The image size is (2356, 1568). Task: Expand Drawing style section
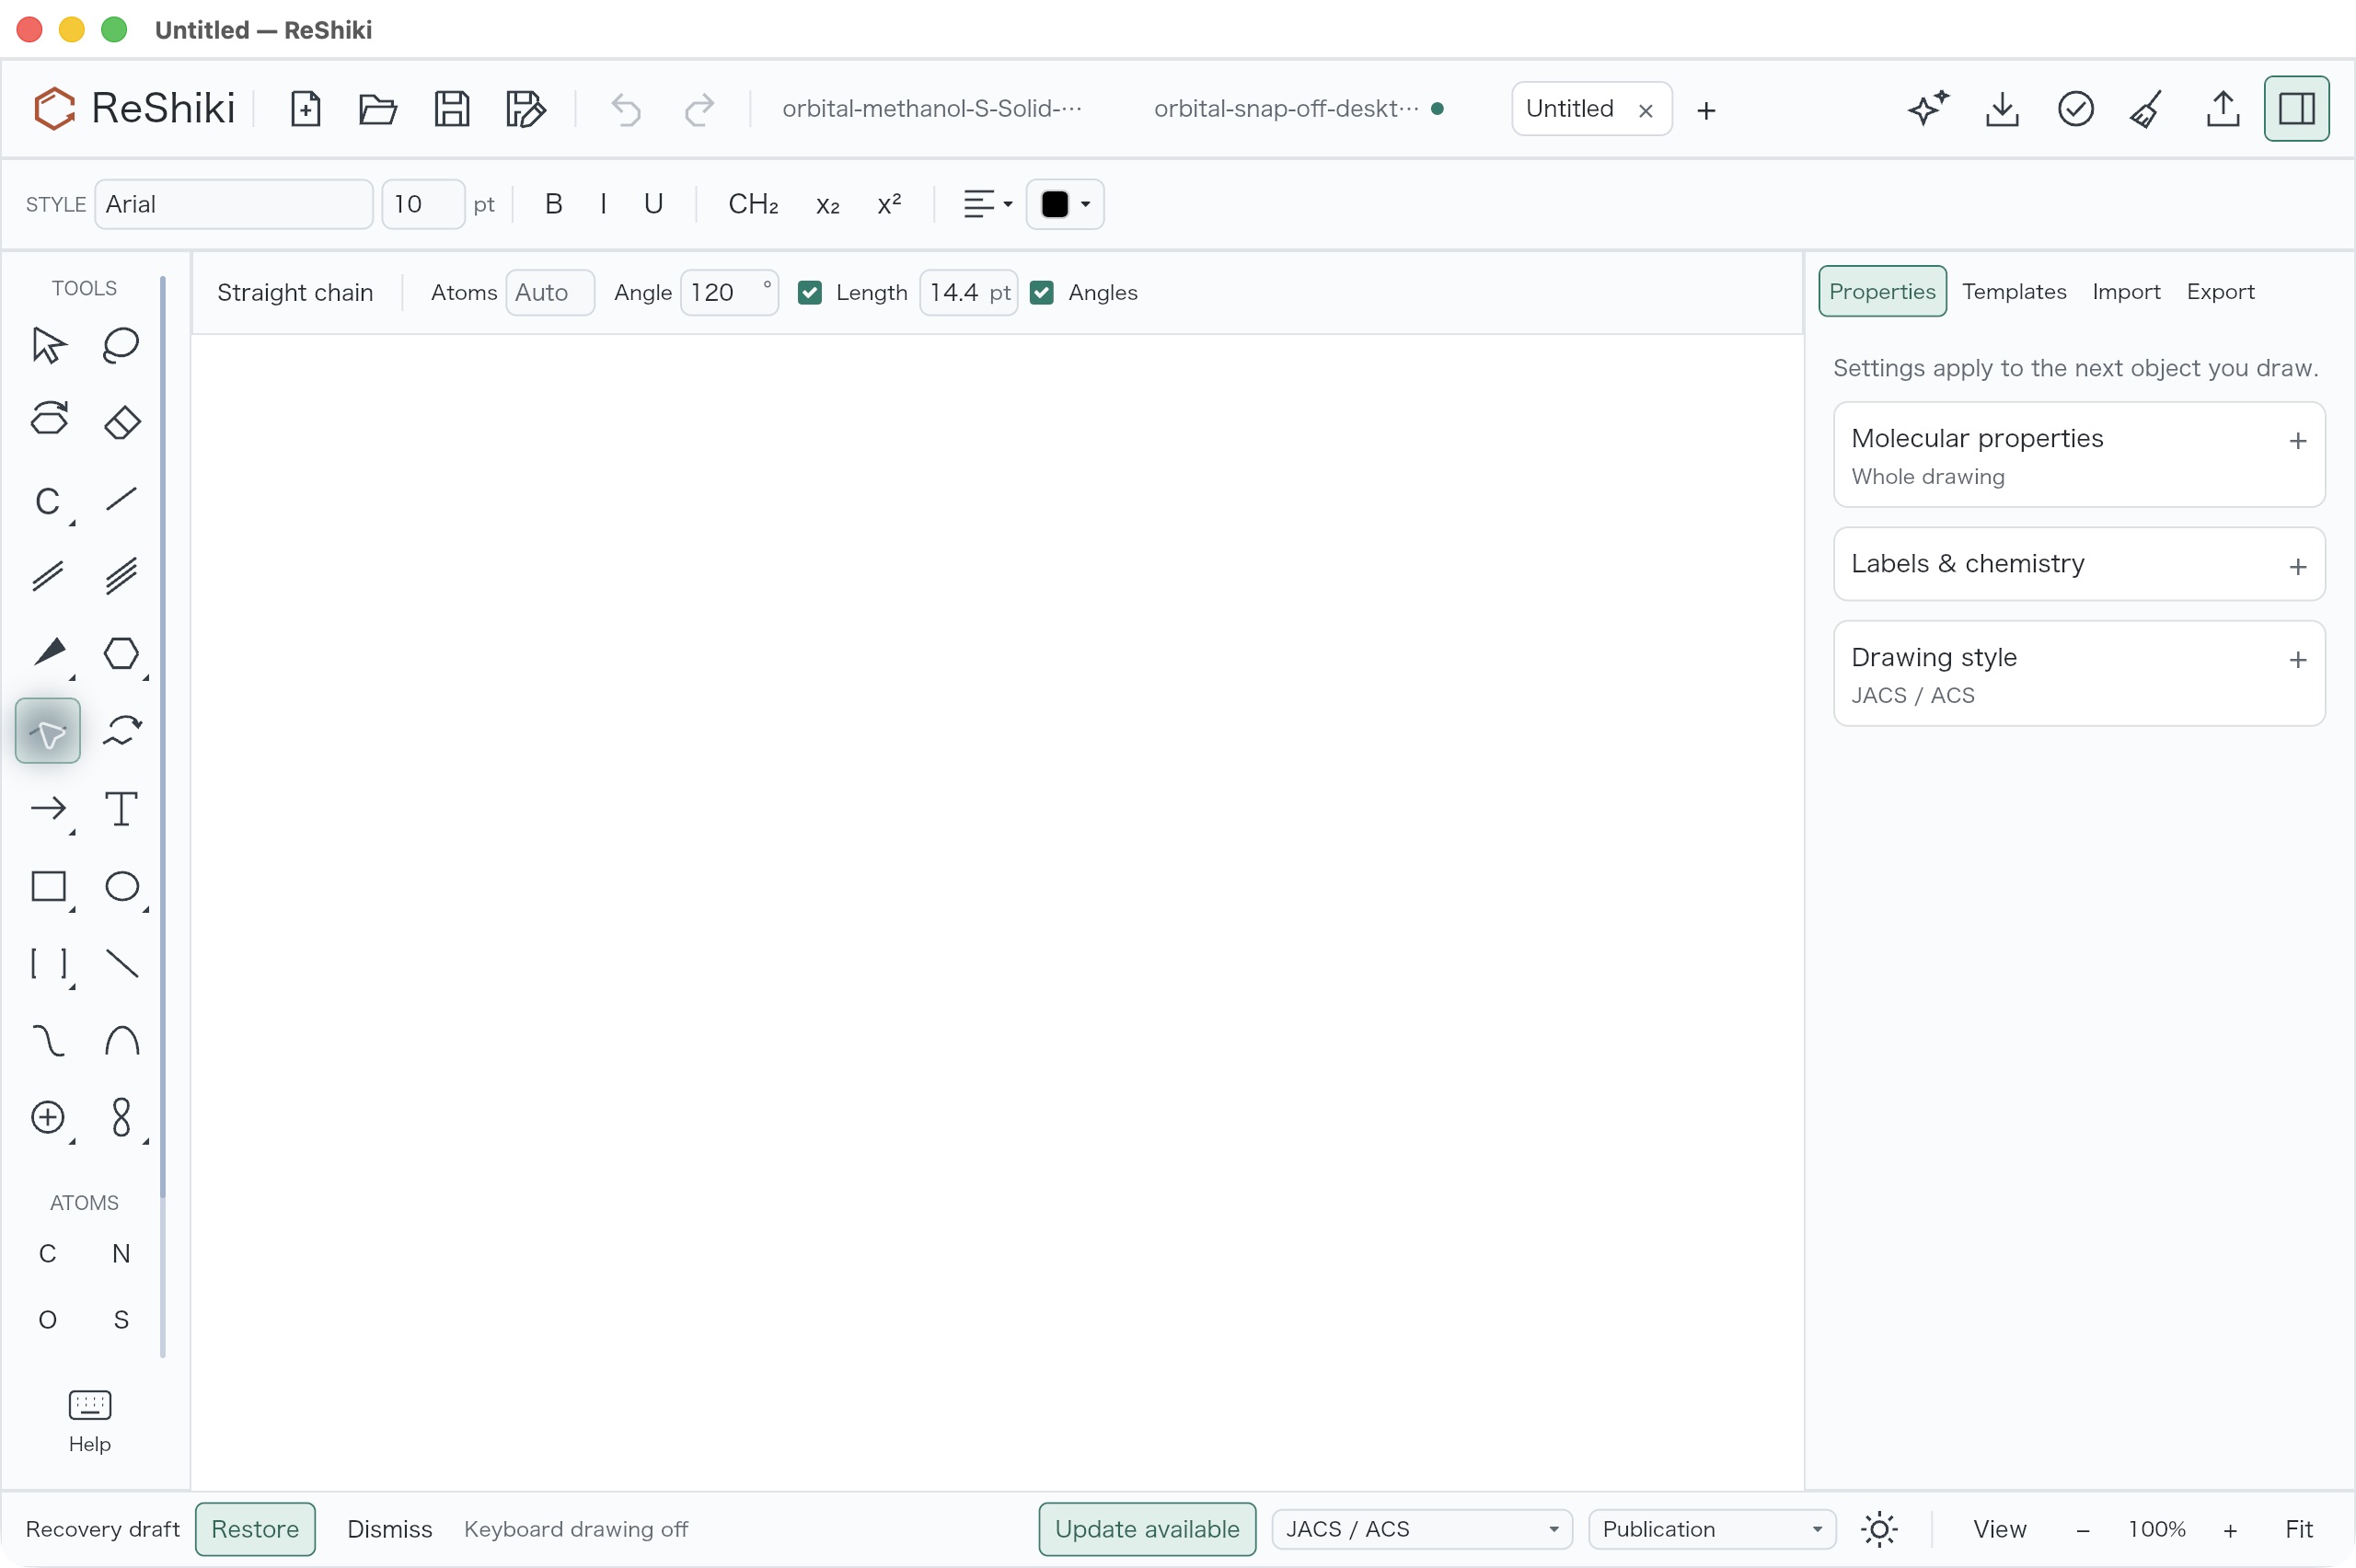coord(2078,673)
